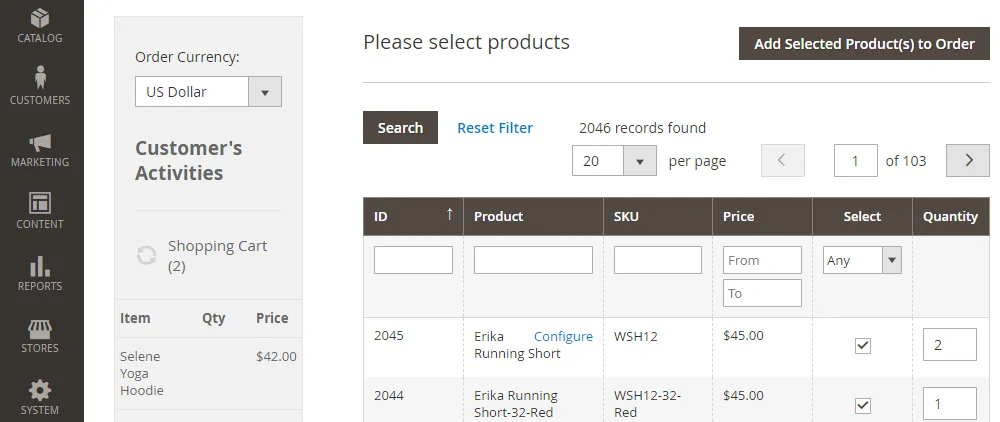Click SKU cell WSH12
The width and height of the screenshot is (1000, 422).
click(x=635, y=336)
